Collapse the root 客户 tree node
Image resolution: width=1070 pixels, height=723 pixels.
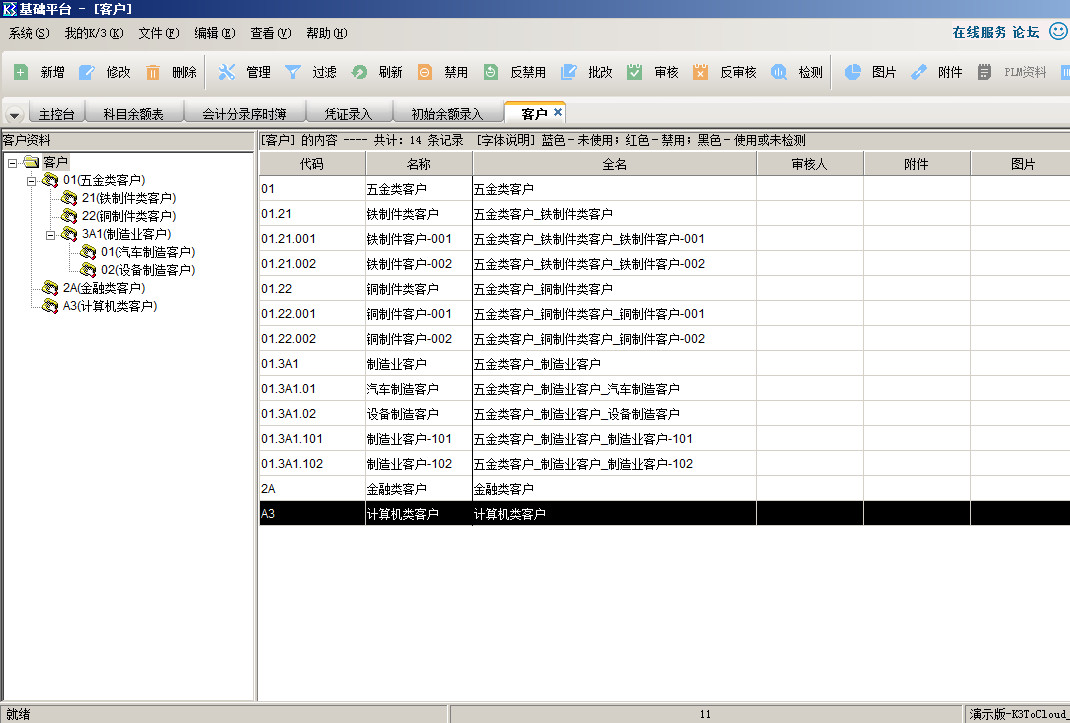pos(12,162)
